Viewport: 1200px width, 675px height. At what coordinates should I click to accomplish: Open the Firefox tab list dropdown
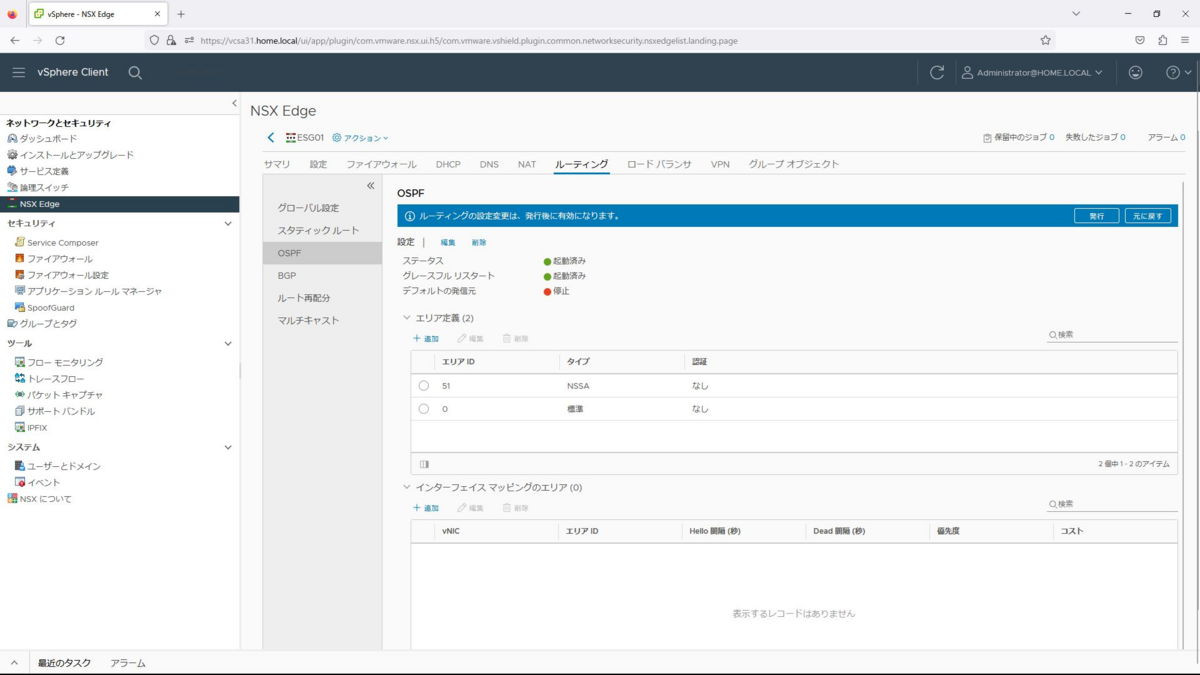point(1076,14)
